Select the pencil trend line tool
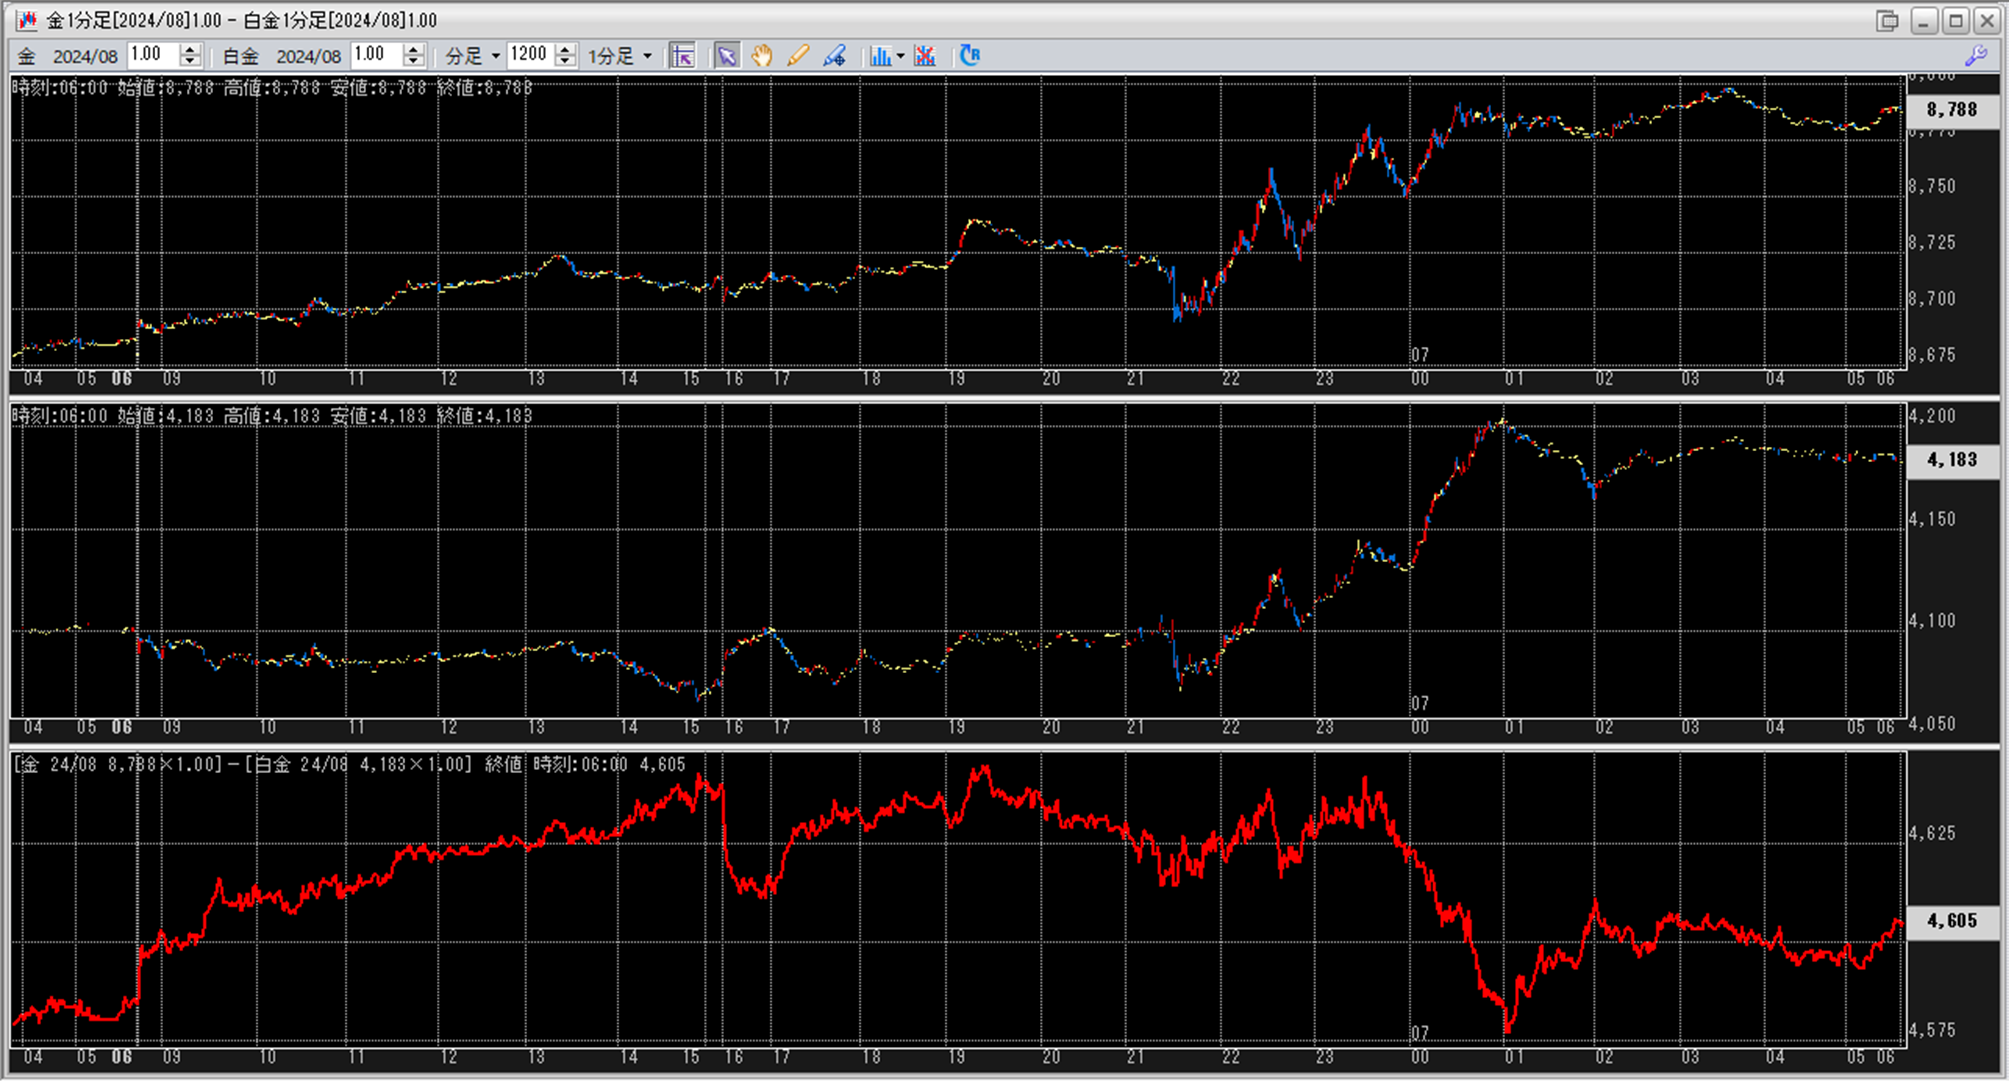 (798, 56)
